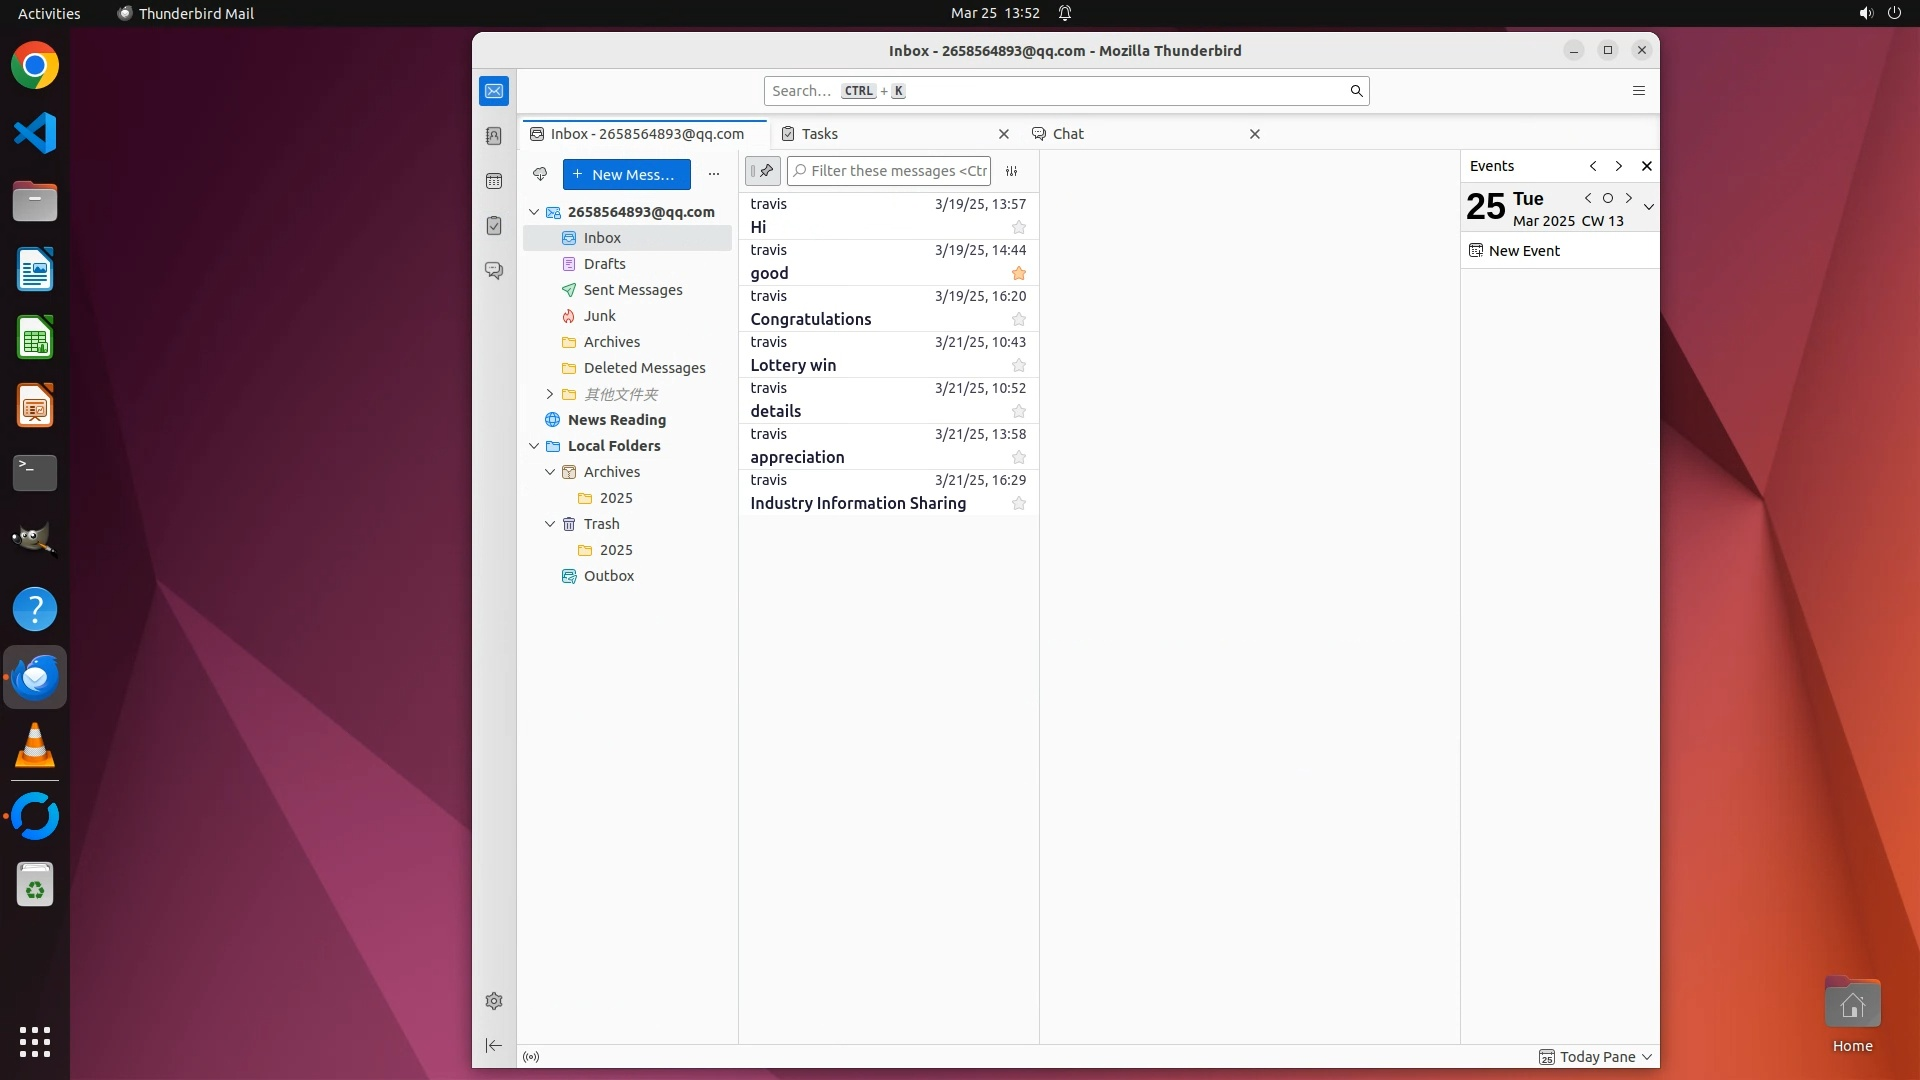The width and height of the screenshot is (1920, 1080).
Task: Open message list display options icon
Action: (x=1012, y=171)
